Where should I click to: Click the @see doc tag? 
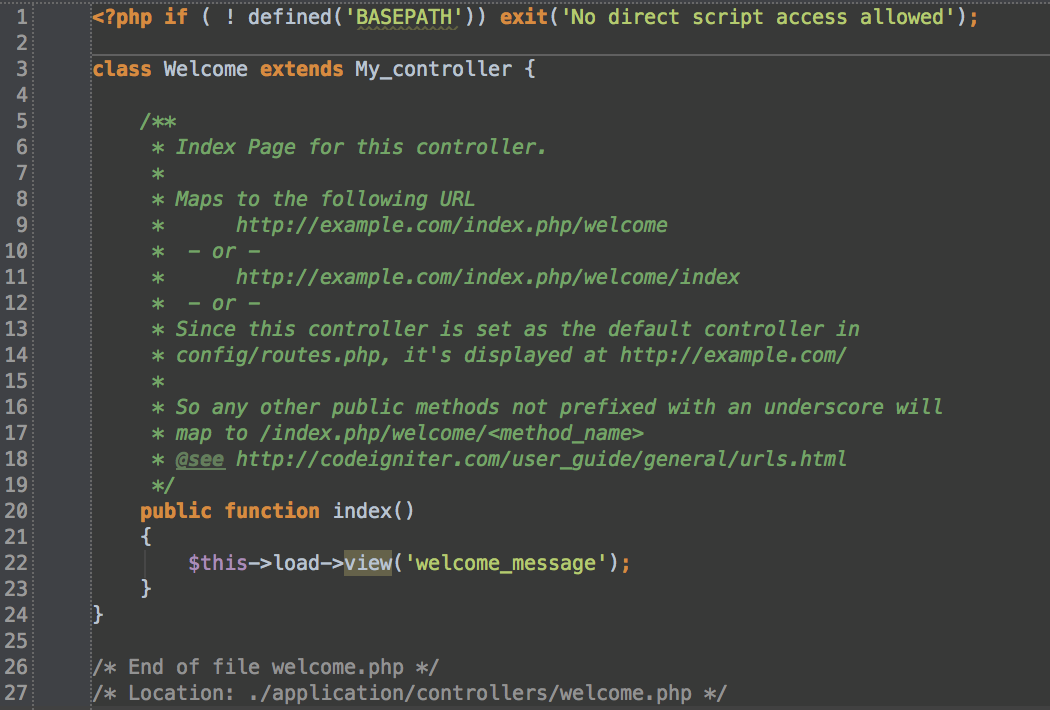point(200,459)
